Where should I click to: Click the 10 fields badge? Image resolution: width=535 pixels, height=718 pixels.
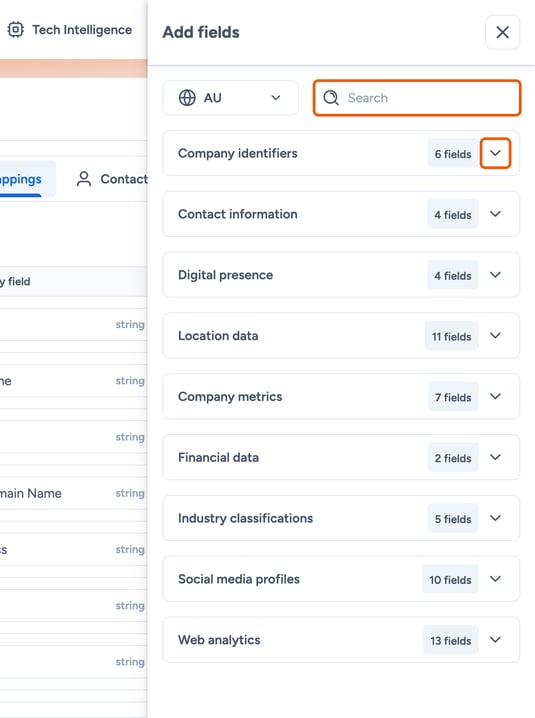pos(450,580)
